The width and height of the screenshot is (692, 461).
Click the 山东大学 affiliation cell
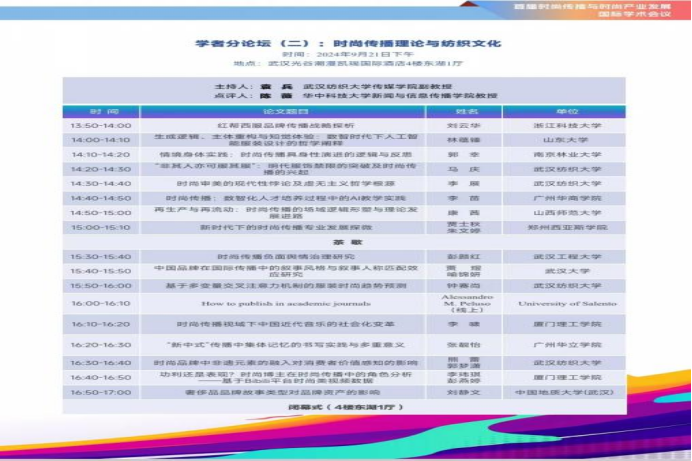tap(567, 141)
